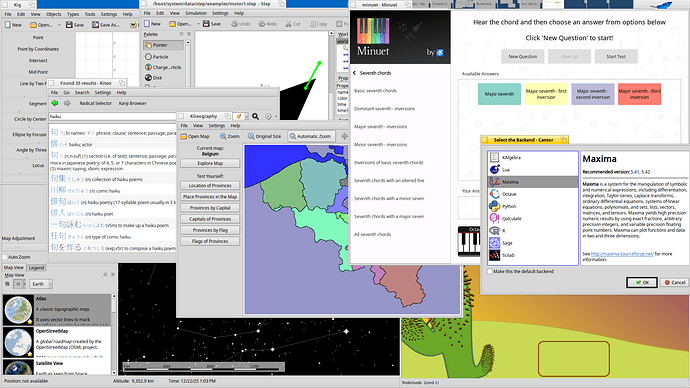
Task: Click Original Size in KGeography toolbar
Action: tap(264, 136)
